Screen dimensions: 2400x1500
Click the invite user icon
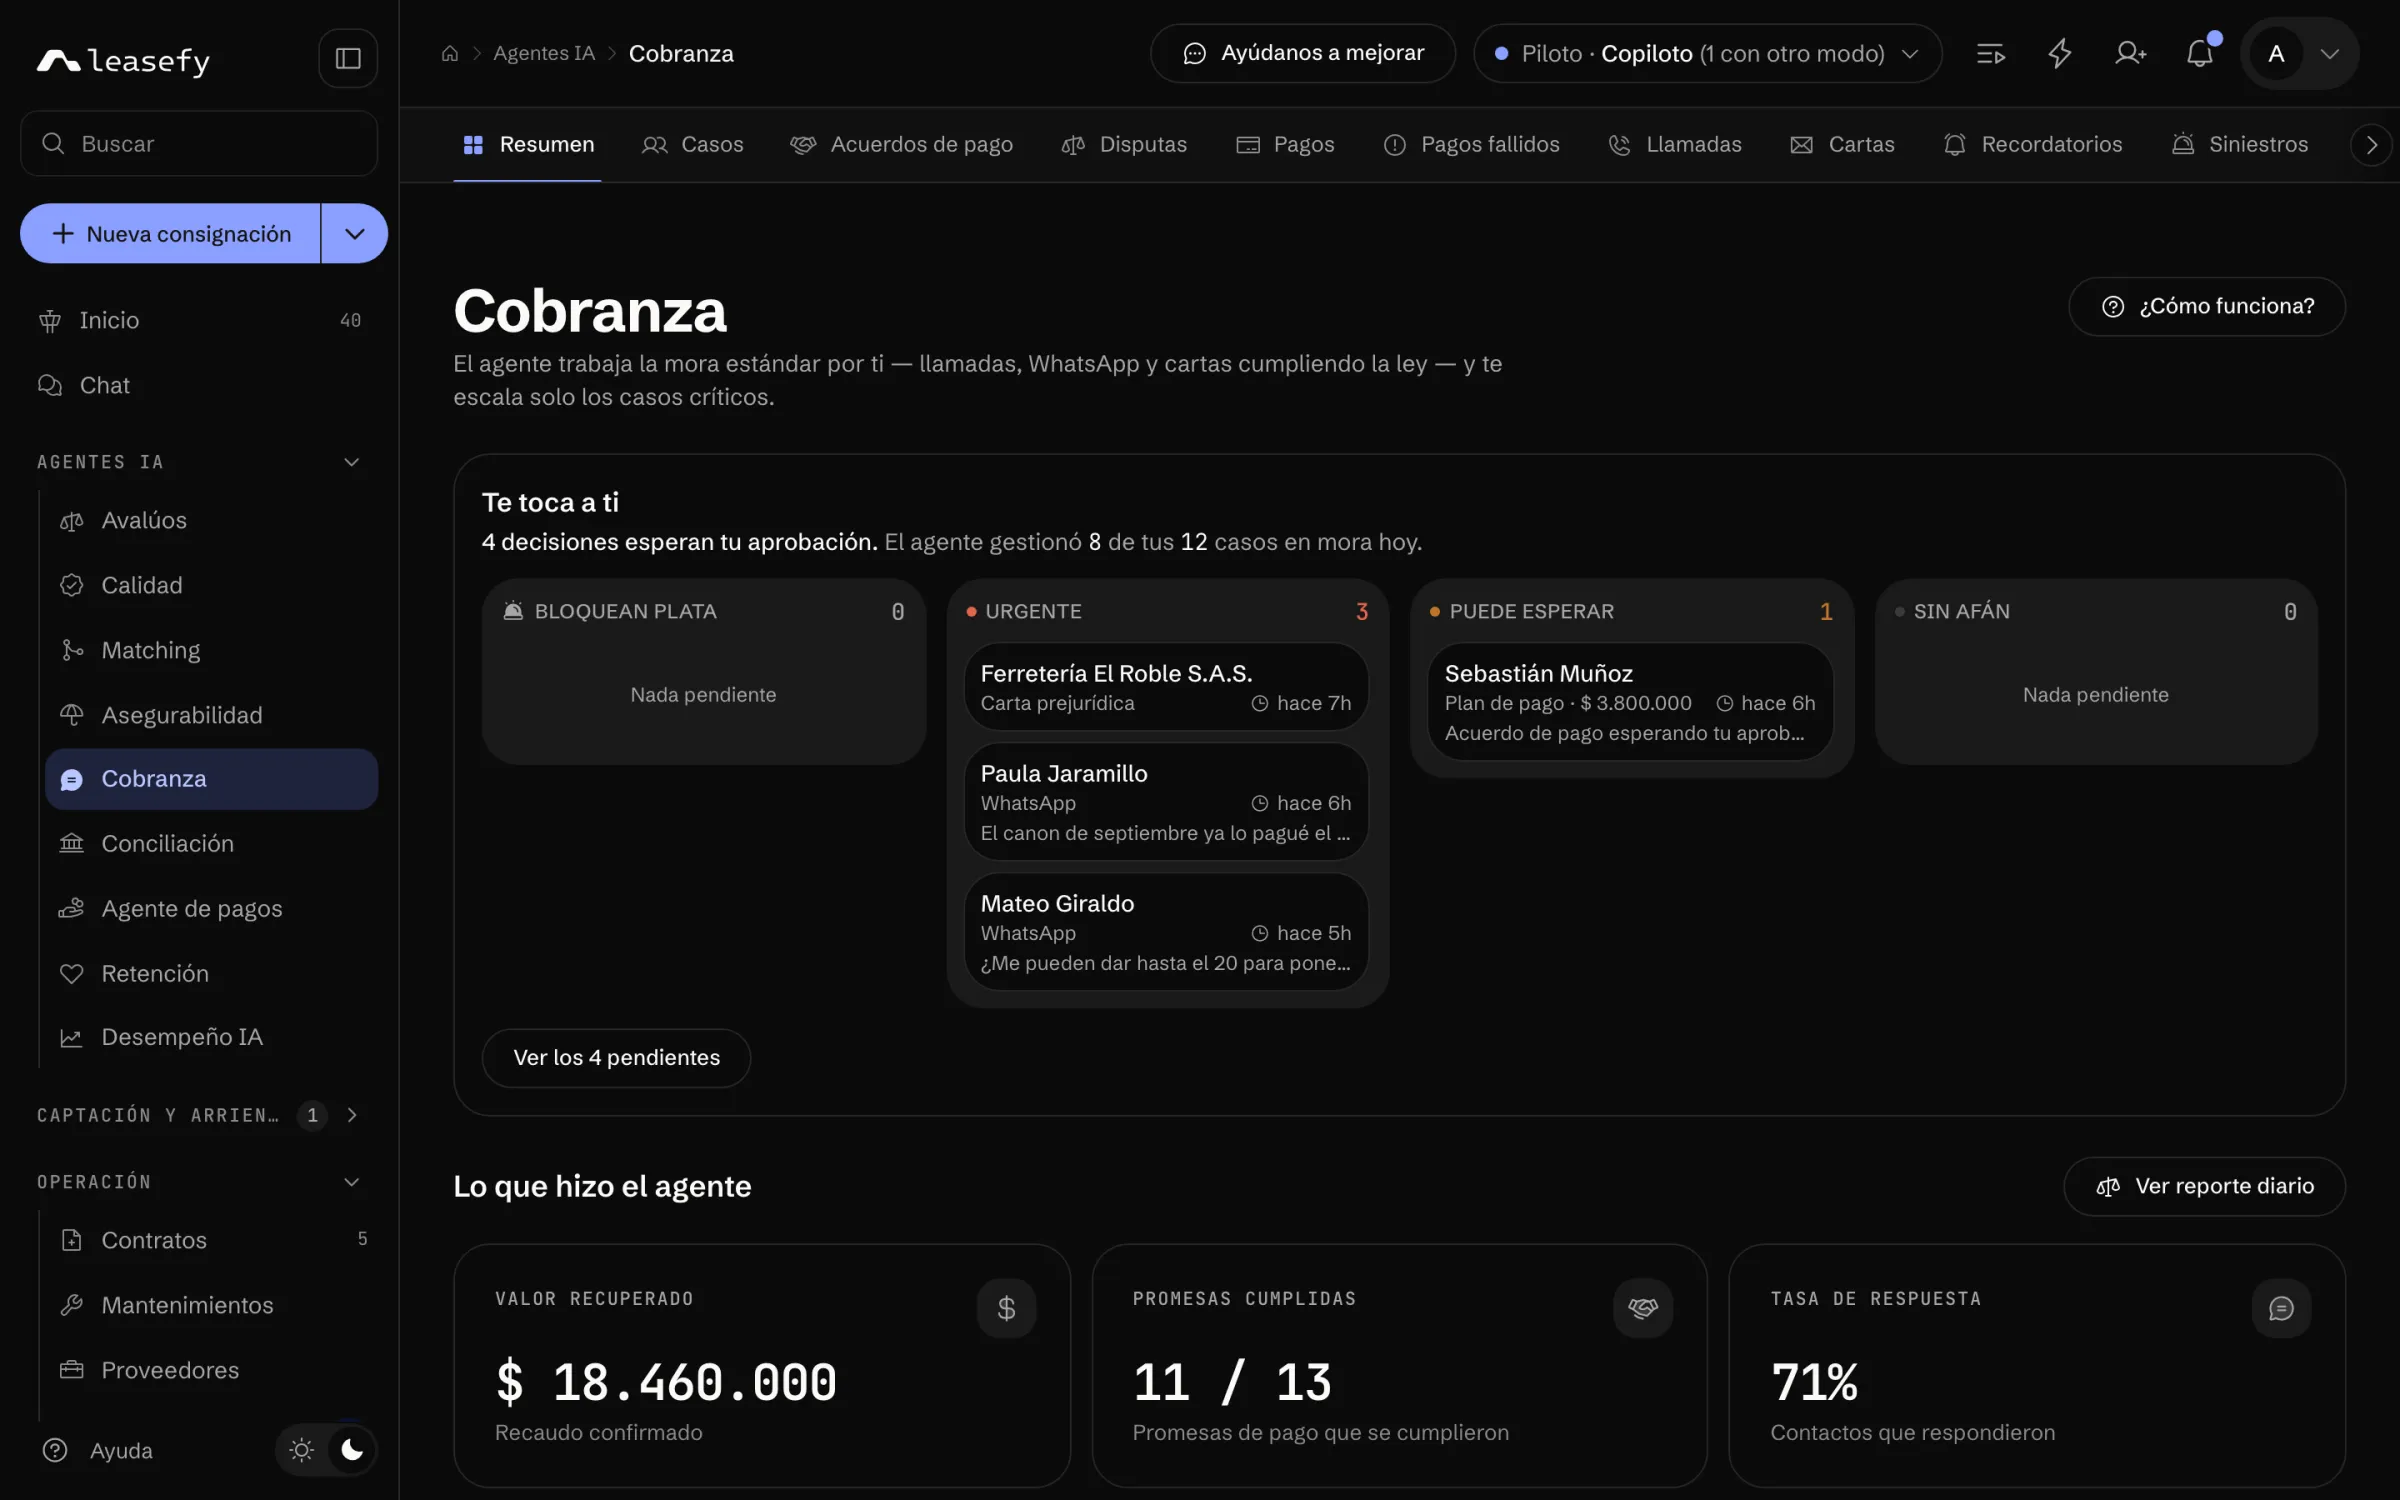pyautogui.click(x=2130, y=53)
